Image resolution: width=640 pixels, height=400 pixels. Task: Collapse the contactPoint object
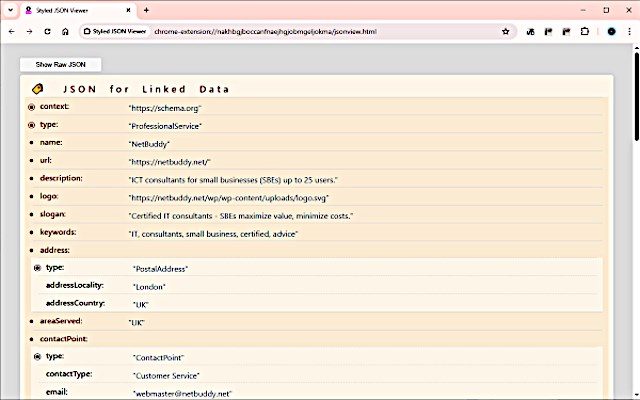tap(31, 339)
